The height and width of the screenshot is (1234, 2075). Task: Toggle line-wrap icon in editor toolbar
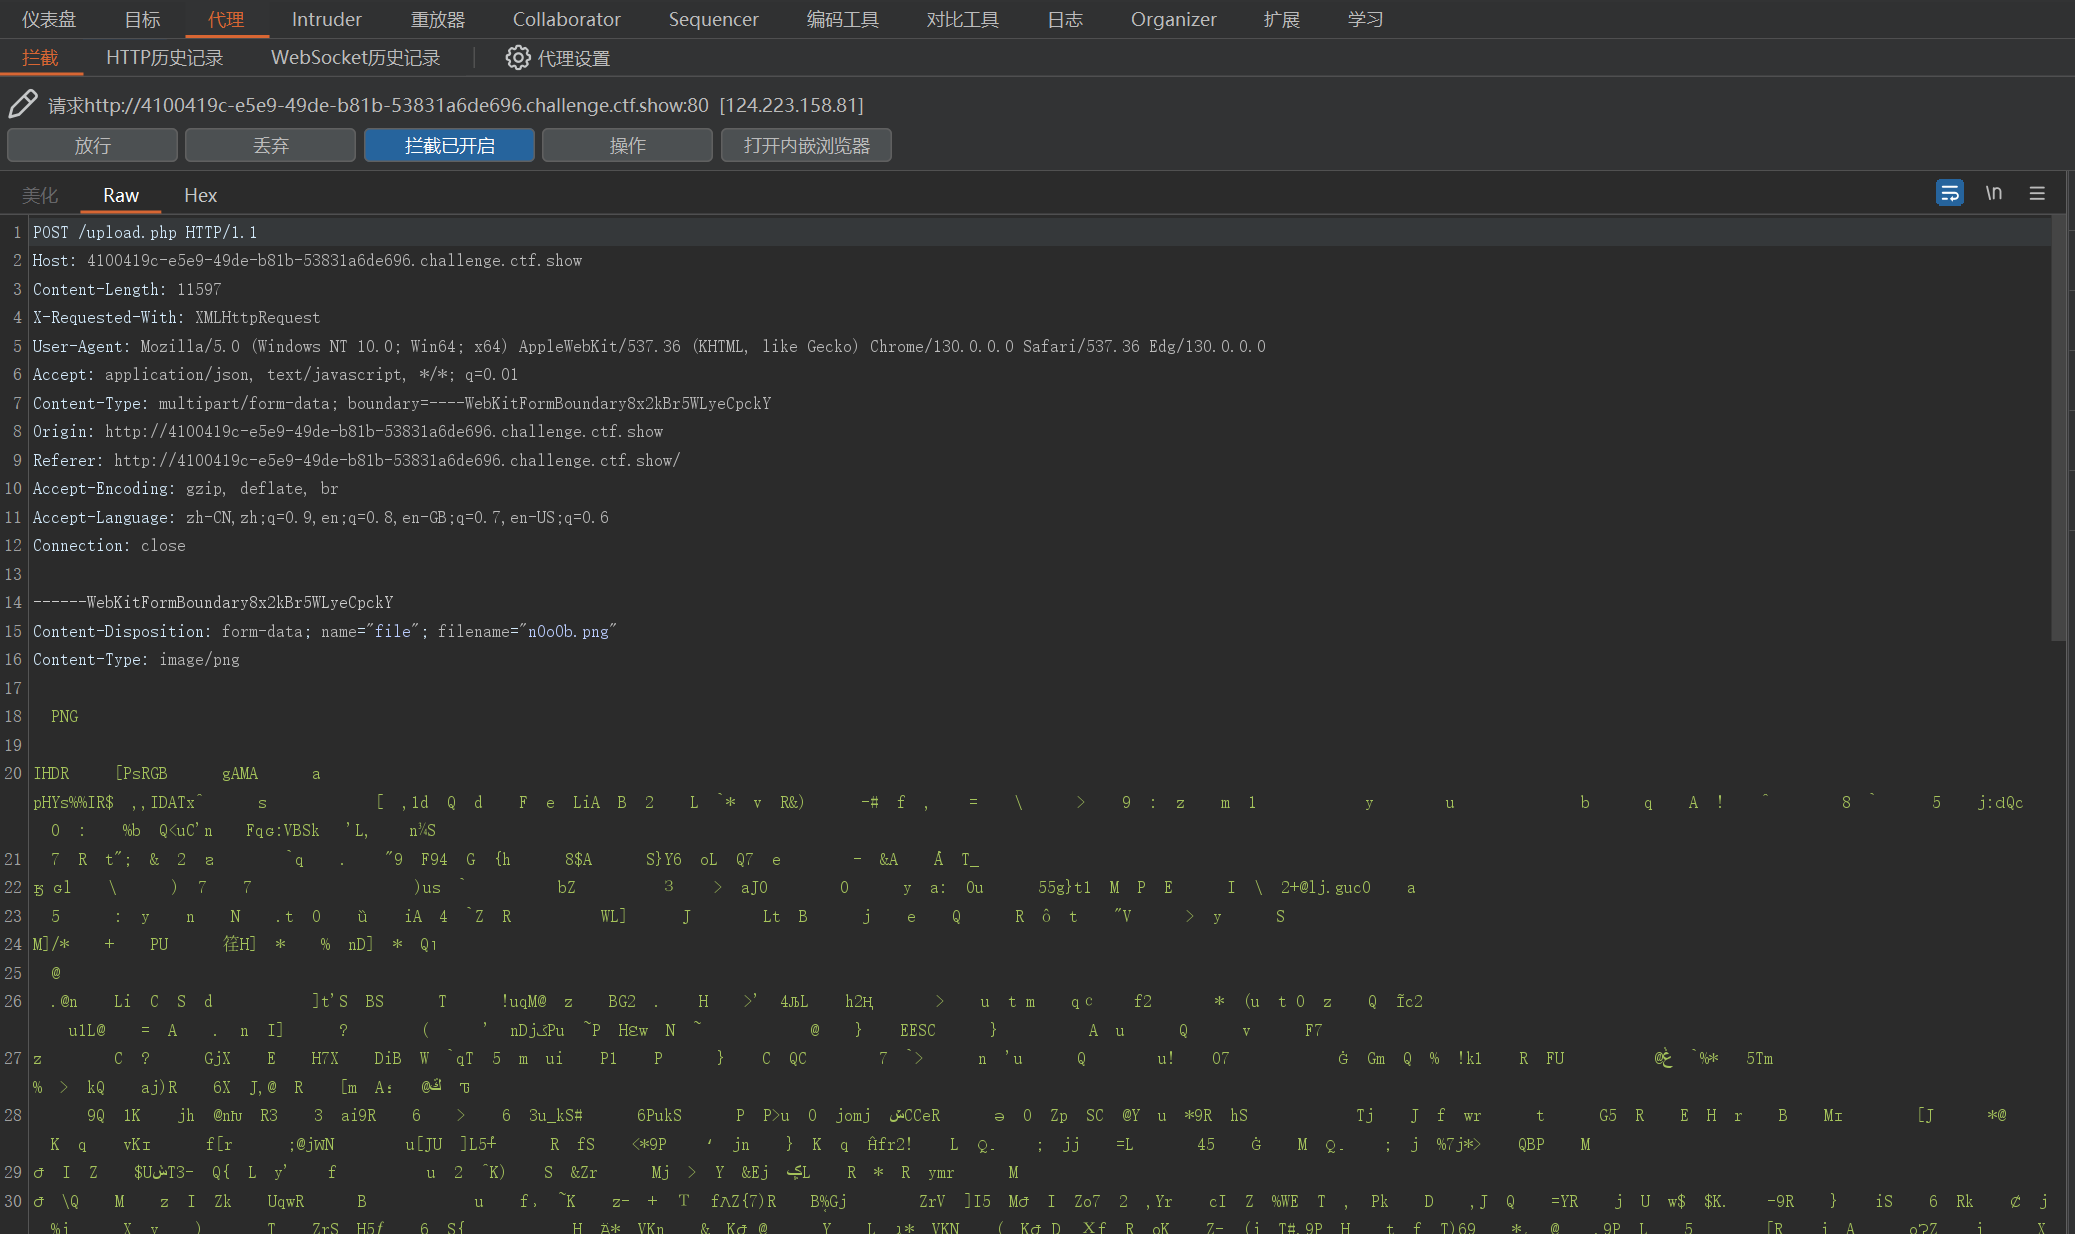coord(1949,193)
